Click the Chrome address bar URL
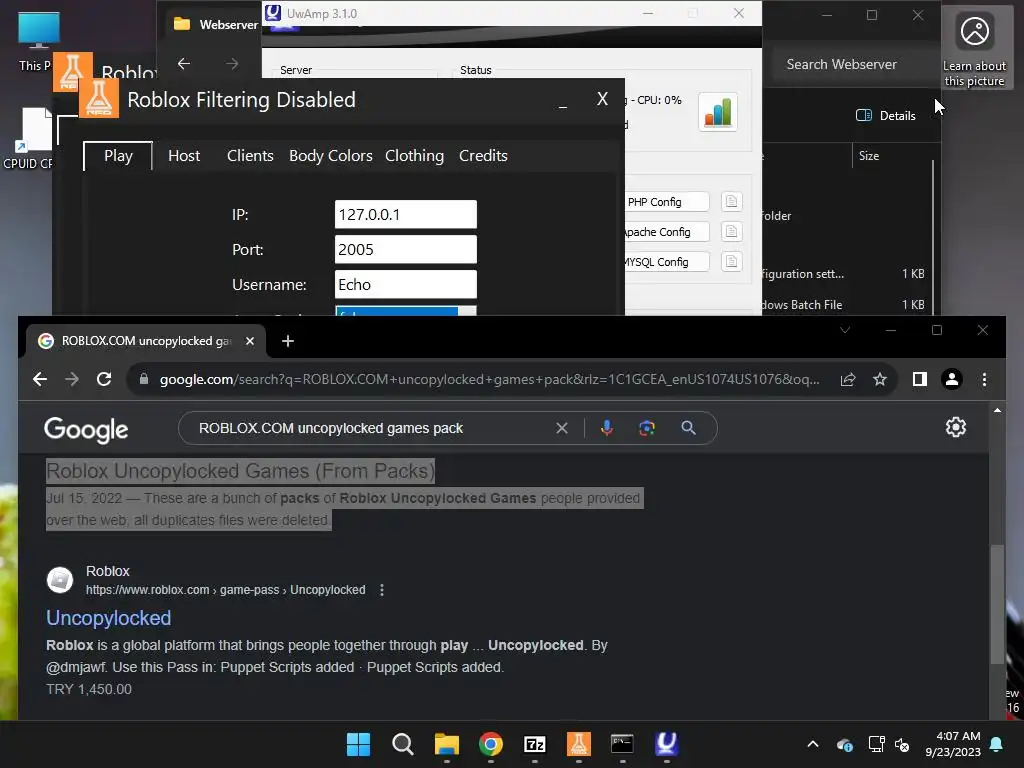 (x=489, y=379)
